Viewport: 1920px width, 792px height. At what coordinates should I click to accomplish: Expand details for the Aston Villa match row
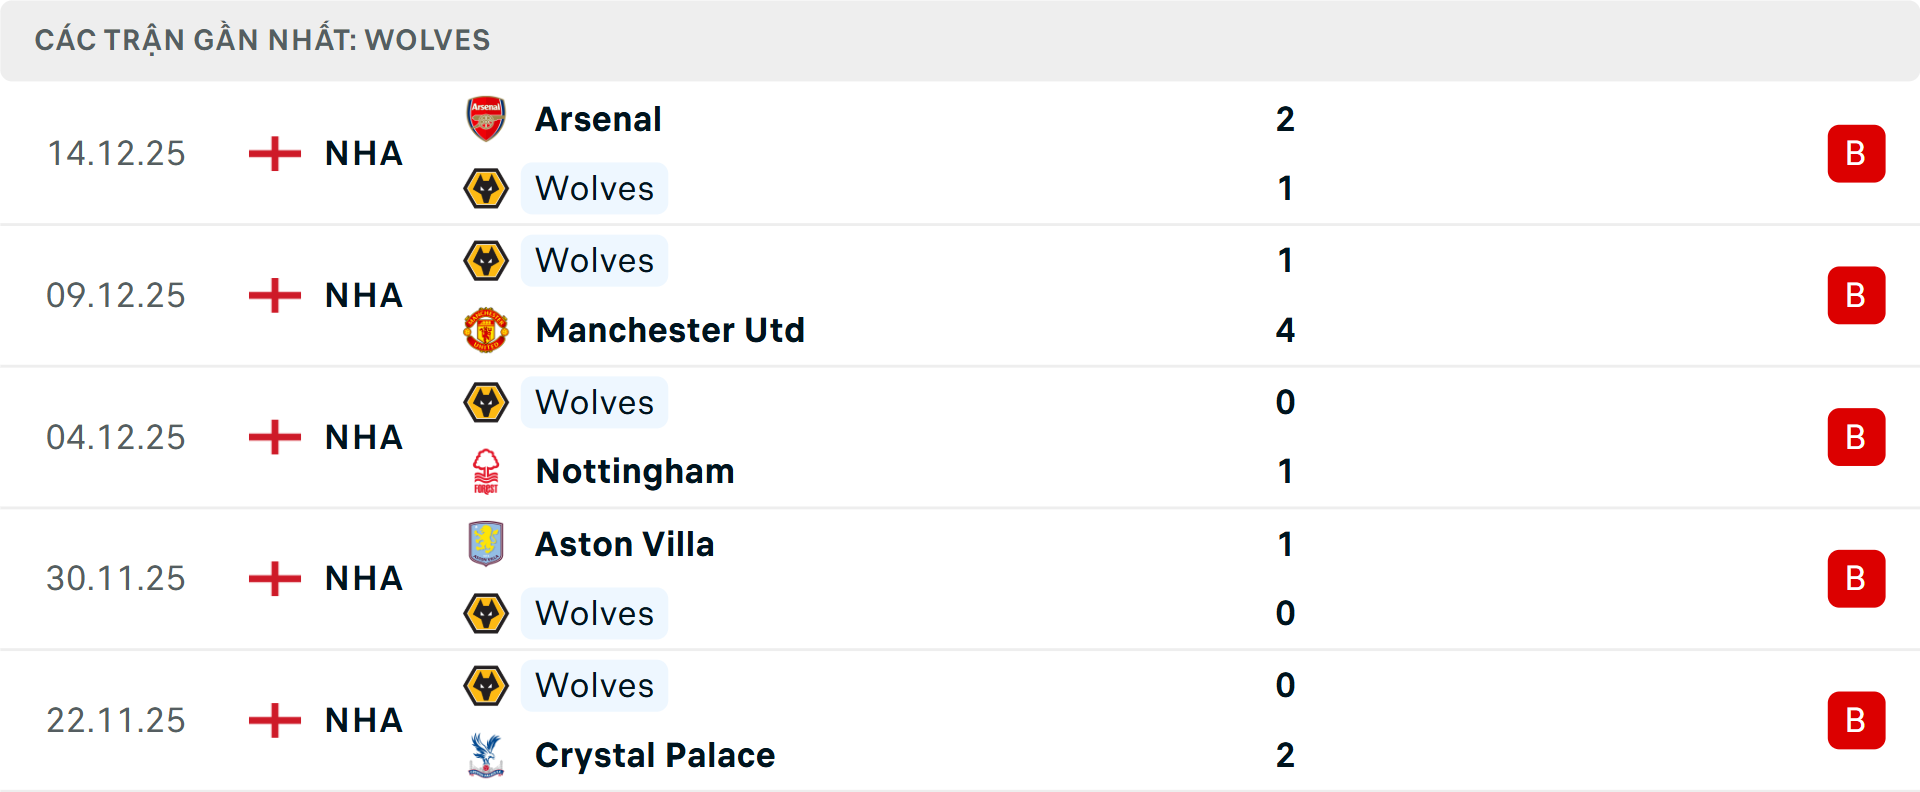click(x=960, y=578)
